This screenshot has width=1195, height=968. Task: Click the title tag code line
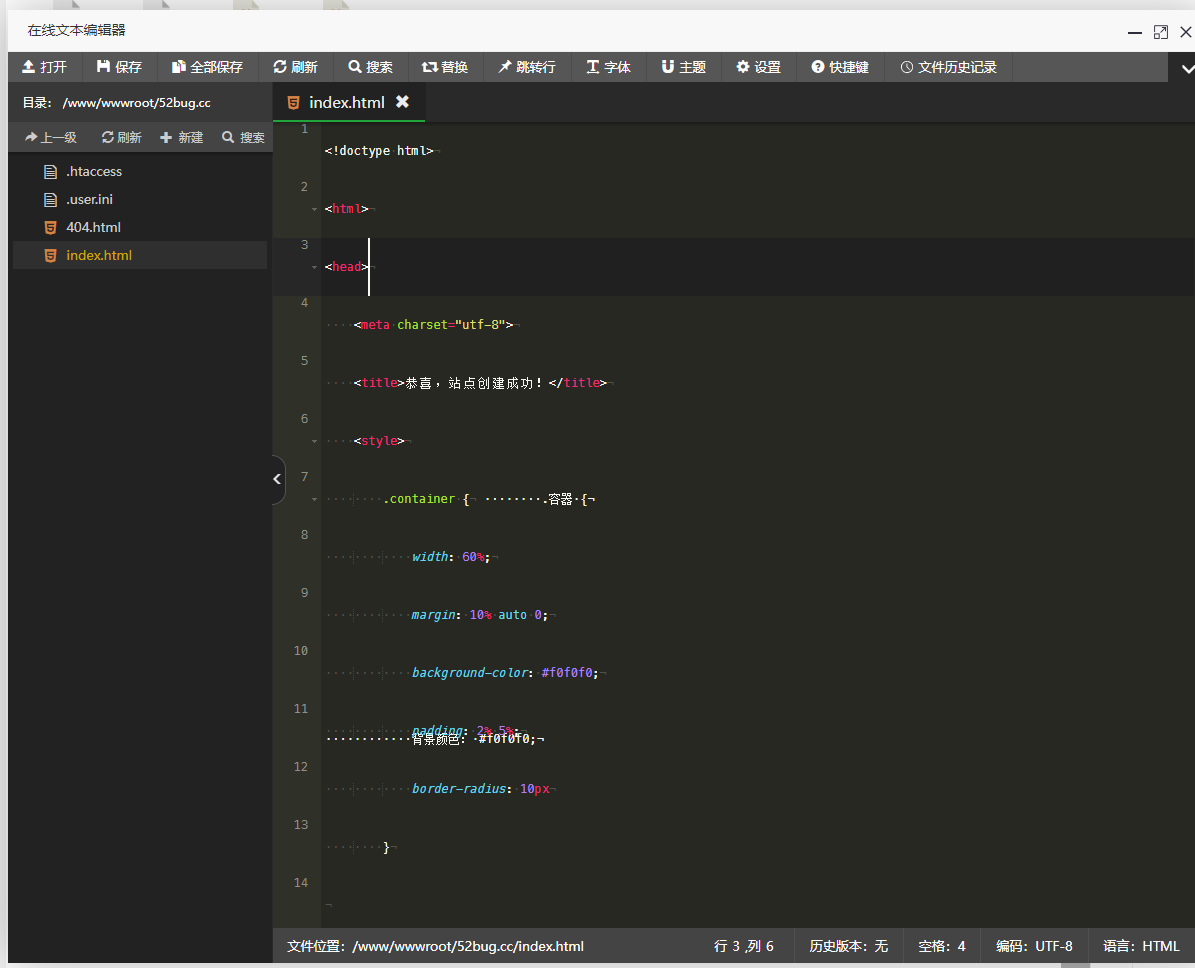[480, 383]
